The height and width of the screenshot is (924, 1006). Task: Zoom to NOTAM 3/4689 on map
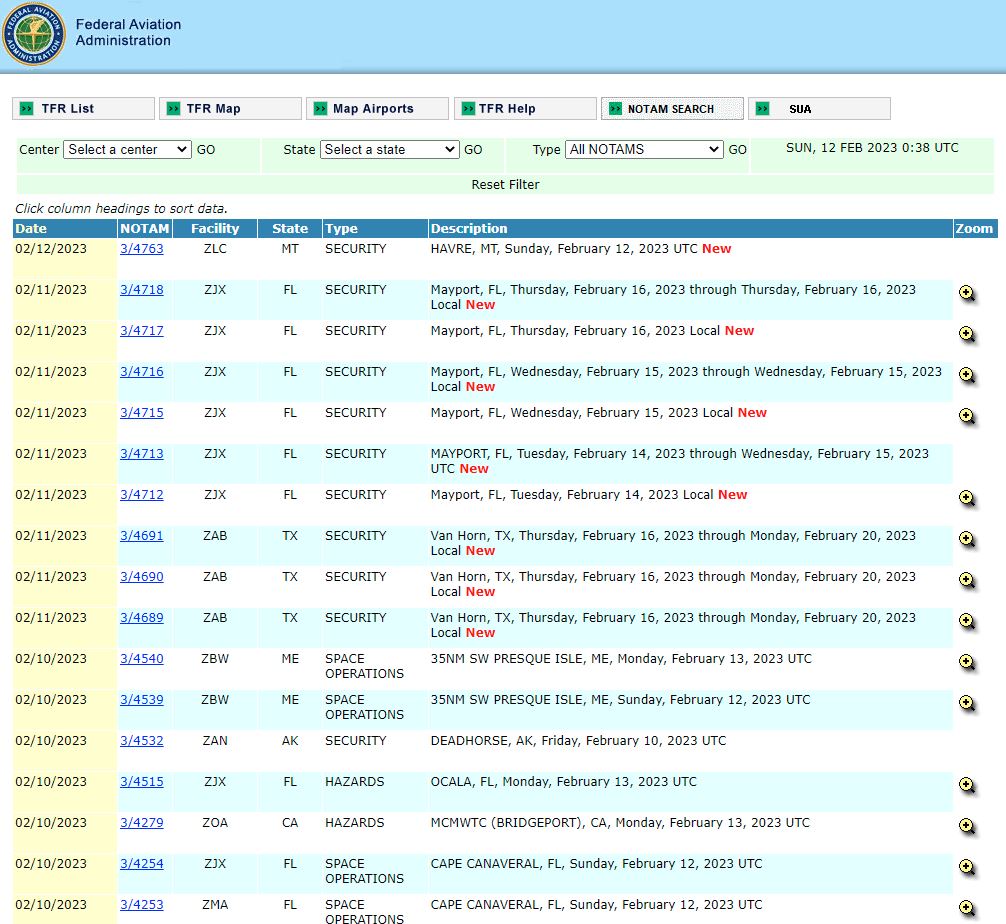[967, 622]
